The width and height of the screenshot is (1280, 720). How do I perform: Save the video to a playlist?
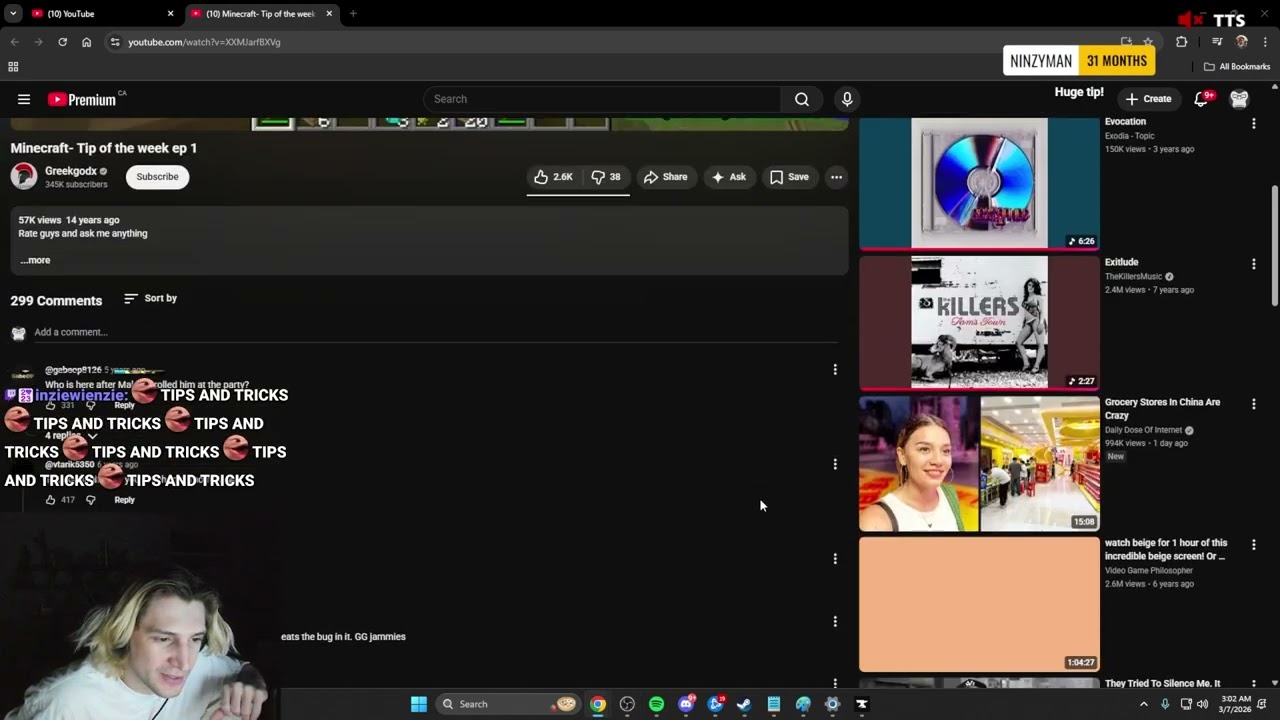[789, 177]
